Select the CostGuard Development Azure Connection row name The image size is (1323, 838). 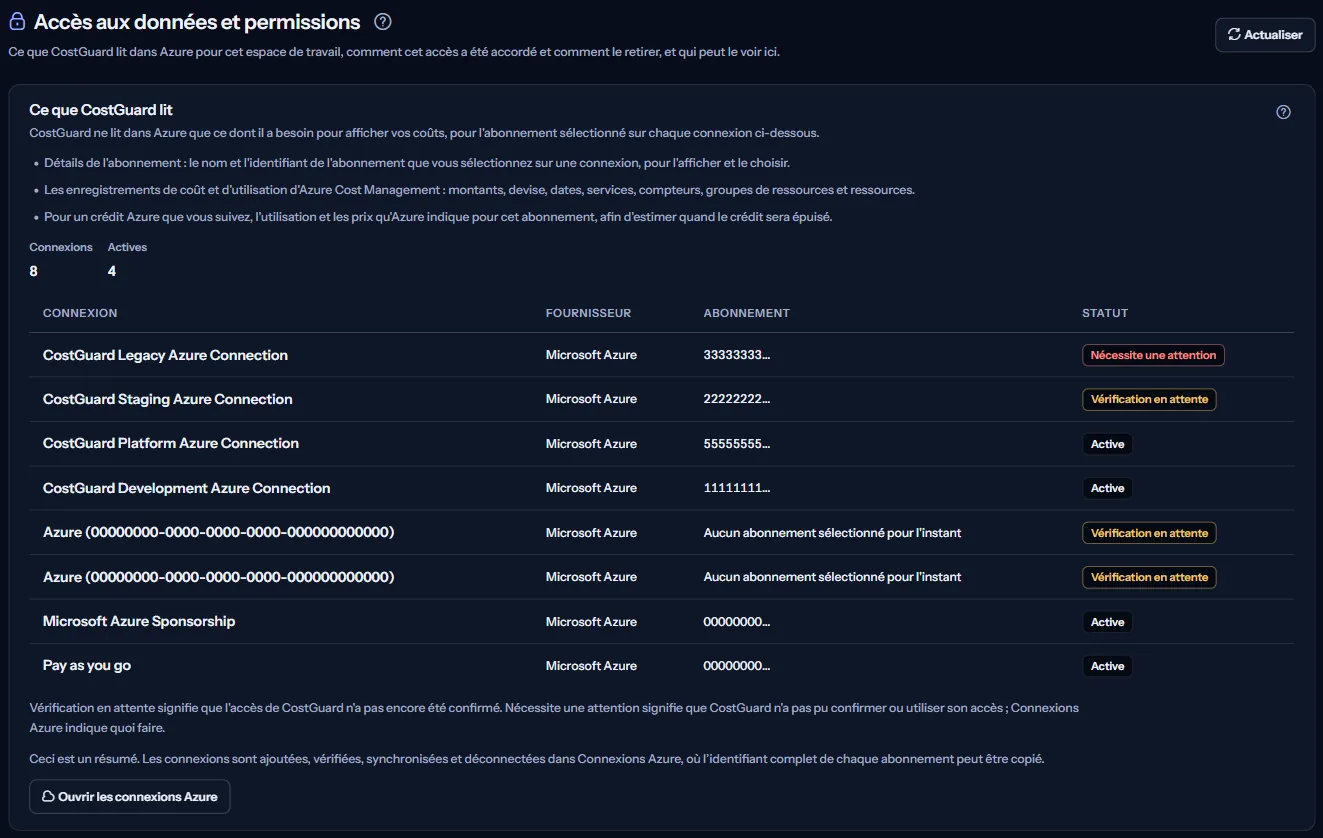[x=186, y=488]
